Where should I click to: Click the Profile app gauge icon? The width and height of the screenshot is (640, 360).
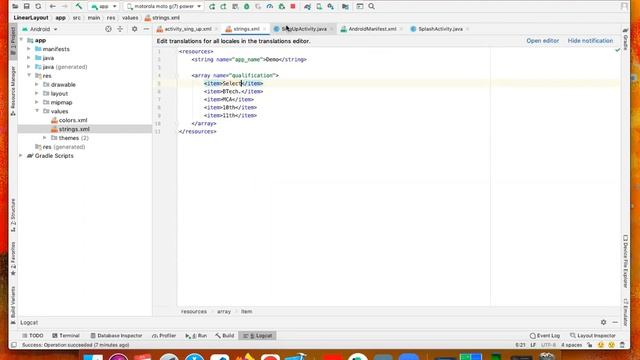pyautogui.click(x=270, y=7)
